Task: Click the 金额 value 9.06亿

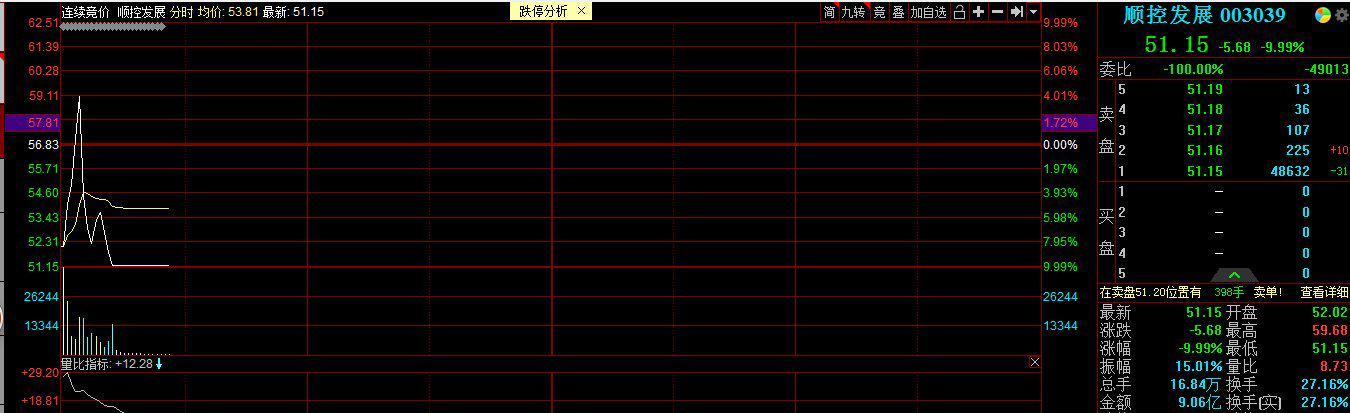Action: tap(1198, 402)
